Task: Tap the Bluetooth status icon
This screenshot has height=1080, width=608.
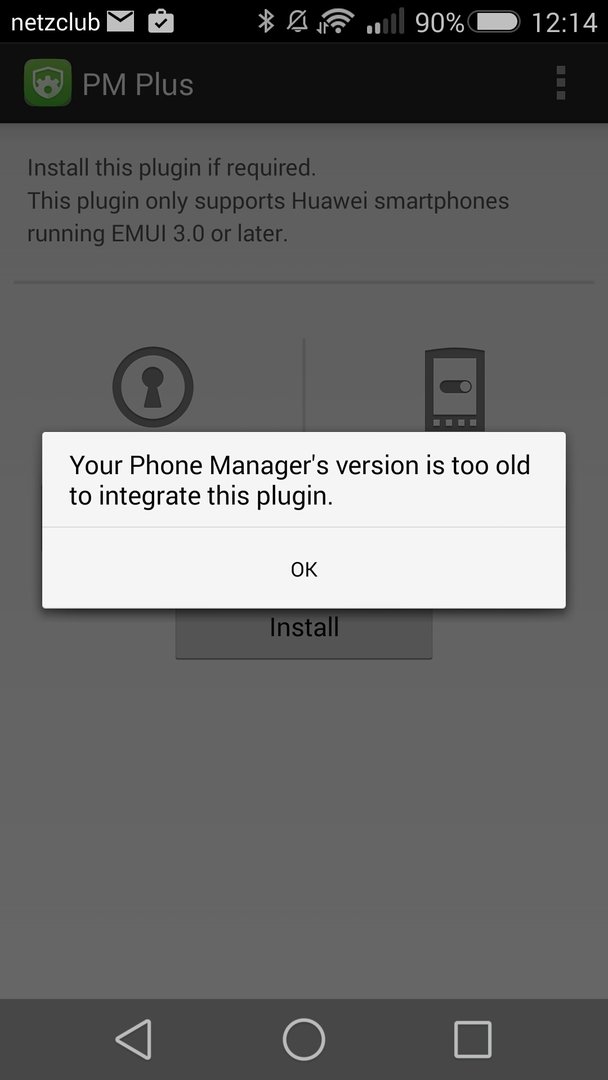Action: (x=265, y=21)
